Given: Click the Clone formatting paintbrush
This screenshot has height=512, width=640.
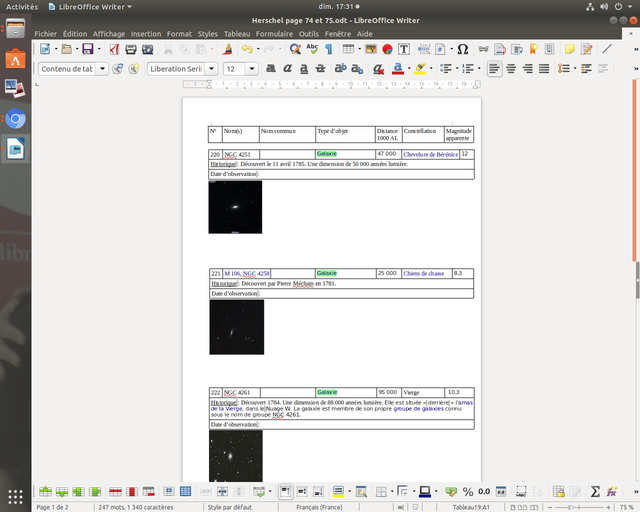Looking at the screenshot, I should pyautogui.click(x=228, y=49).
